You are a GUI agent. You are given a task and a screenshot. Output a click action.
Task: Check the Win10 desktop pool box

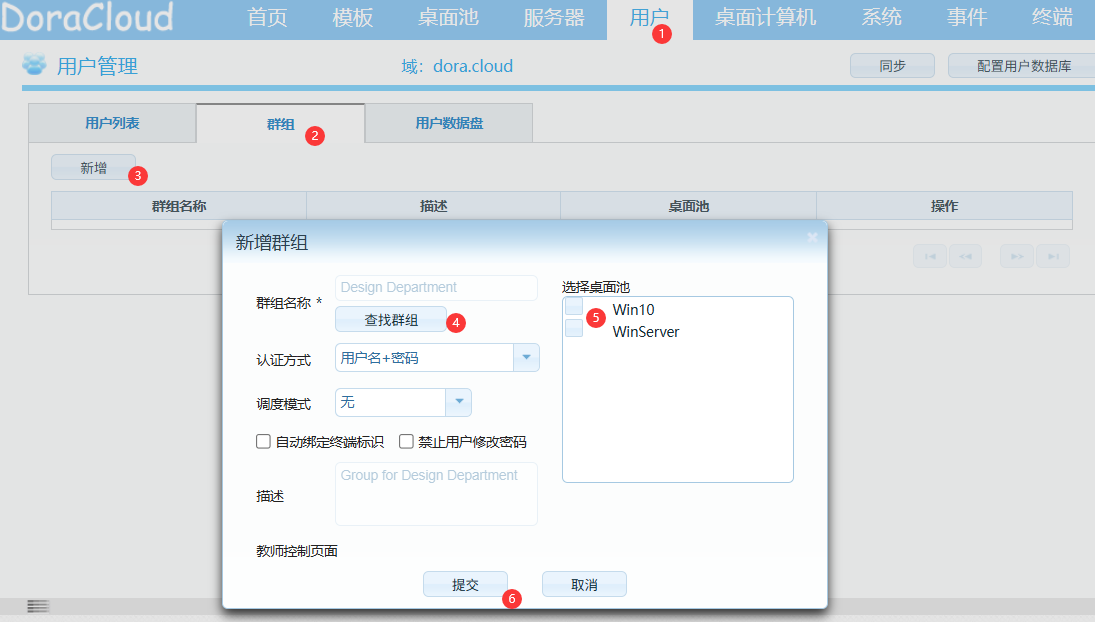[574, 307]
